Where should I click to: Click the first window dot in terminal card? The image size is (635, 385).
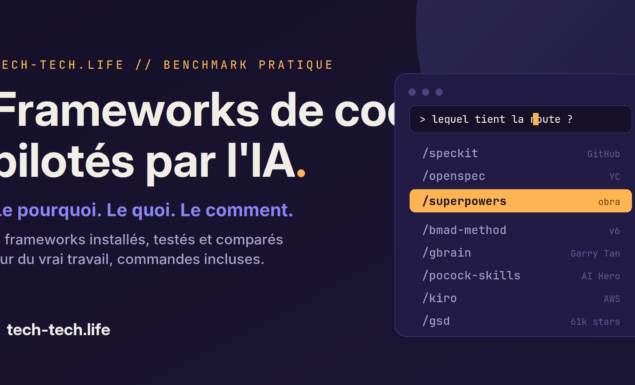pos(412,92)
